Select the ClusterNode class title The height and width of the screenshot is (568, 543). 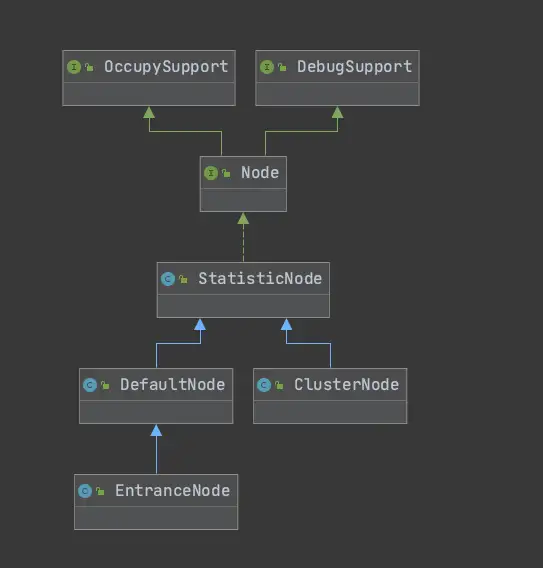[x=346, y=384]
